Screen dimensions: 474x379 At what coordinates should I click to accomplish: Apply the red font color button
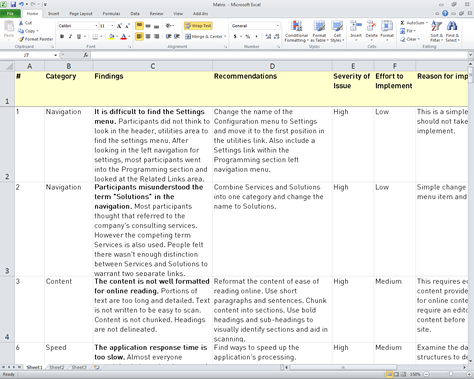coord(123,36)
